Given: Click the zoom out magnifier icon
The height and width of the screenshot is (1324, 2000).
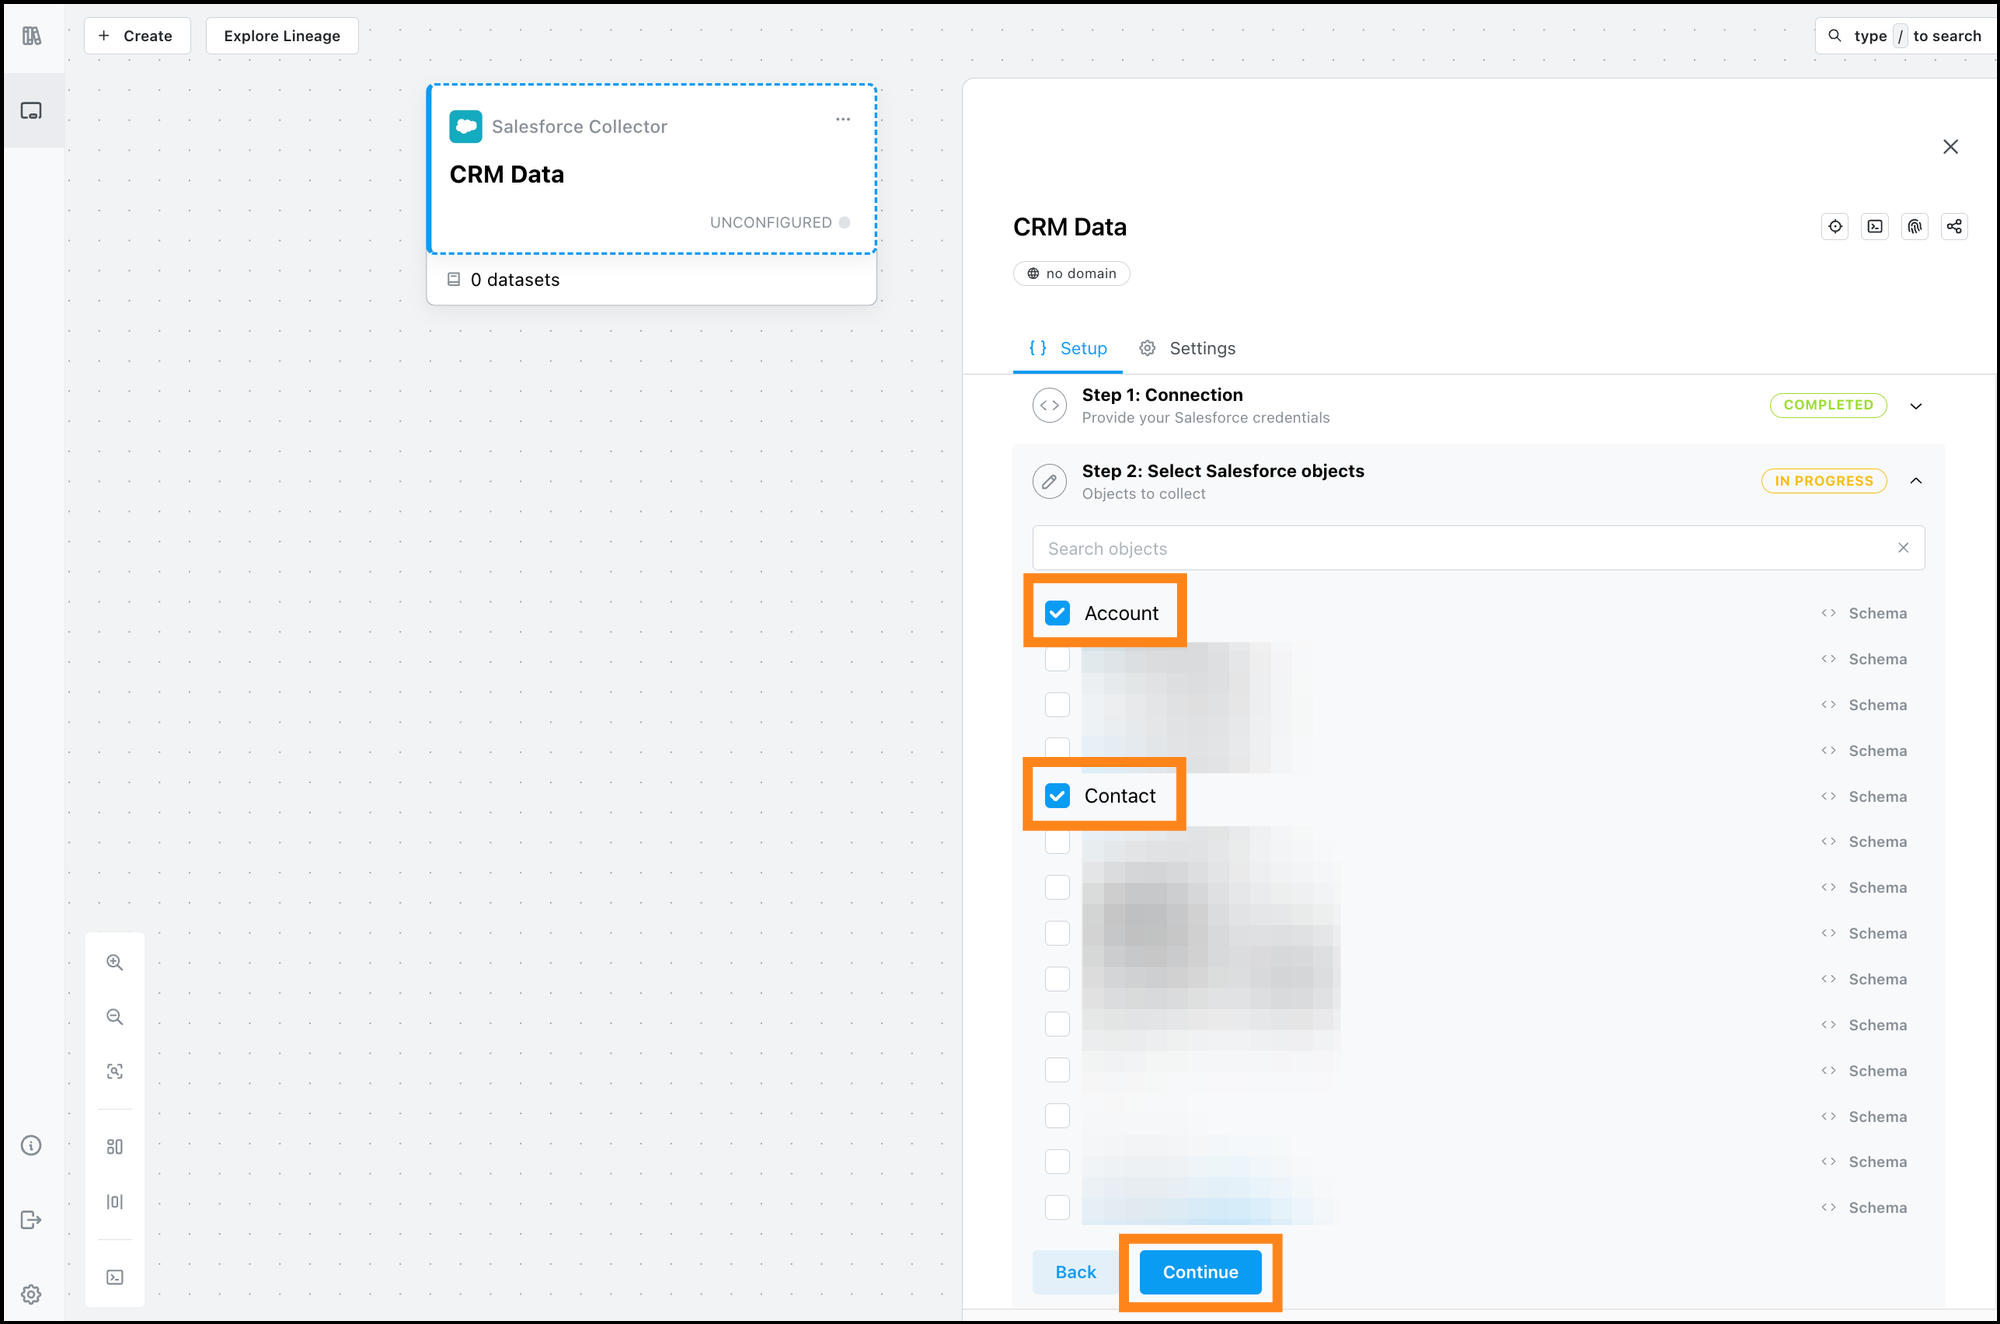Looking at the screenshot, I should tap(115, 1017).
